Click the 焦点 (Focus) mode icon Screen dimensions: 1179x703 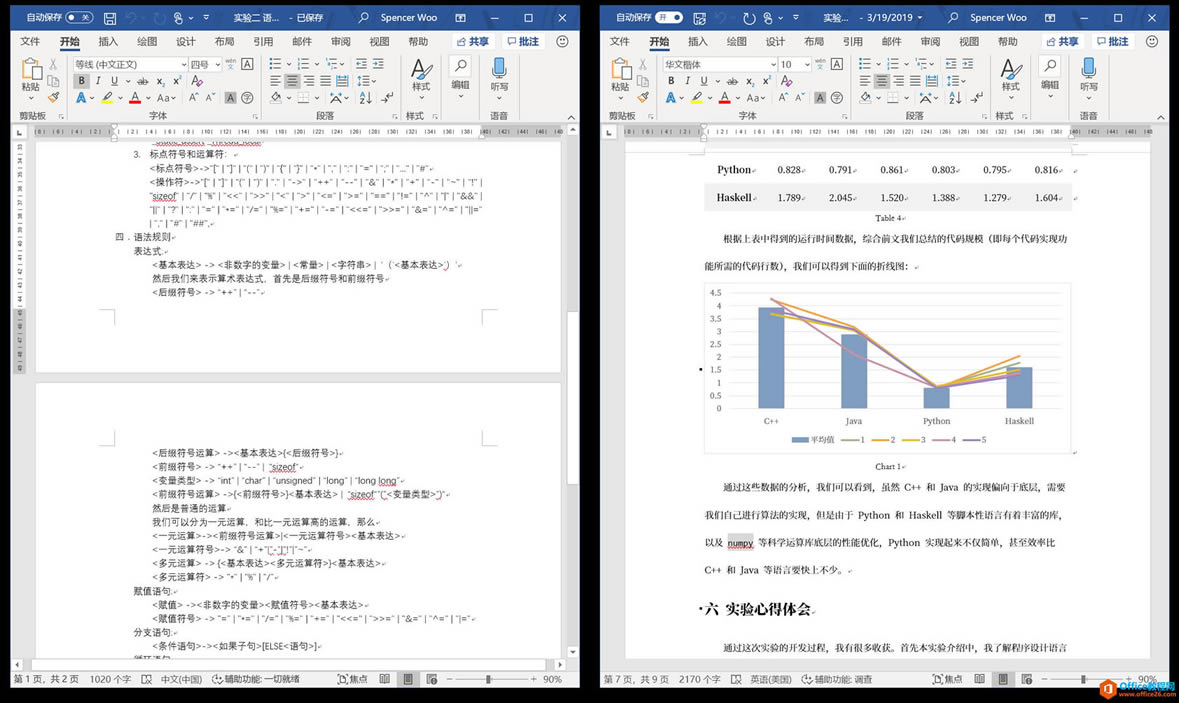[352, 679]
